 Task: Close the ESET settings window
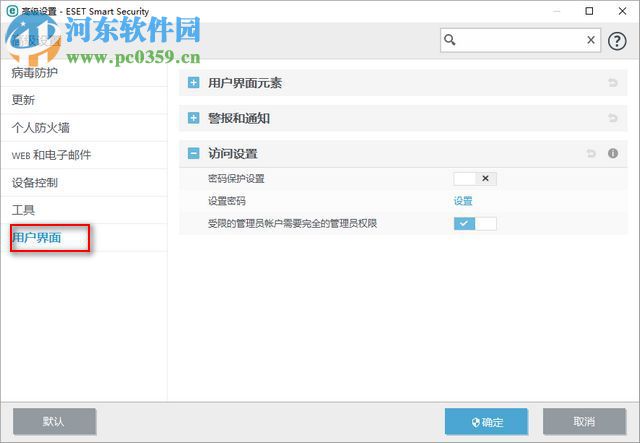(622, 11)
